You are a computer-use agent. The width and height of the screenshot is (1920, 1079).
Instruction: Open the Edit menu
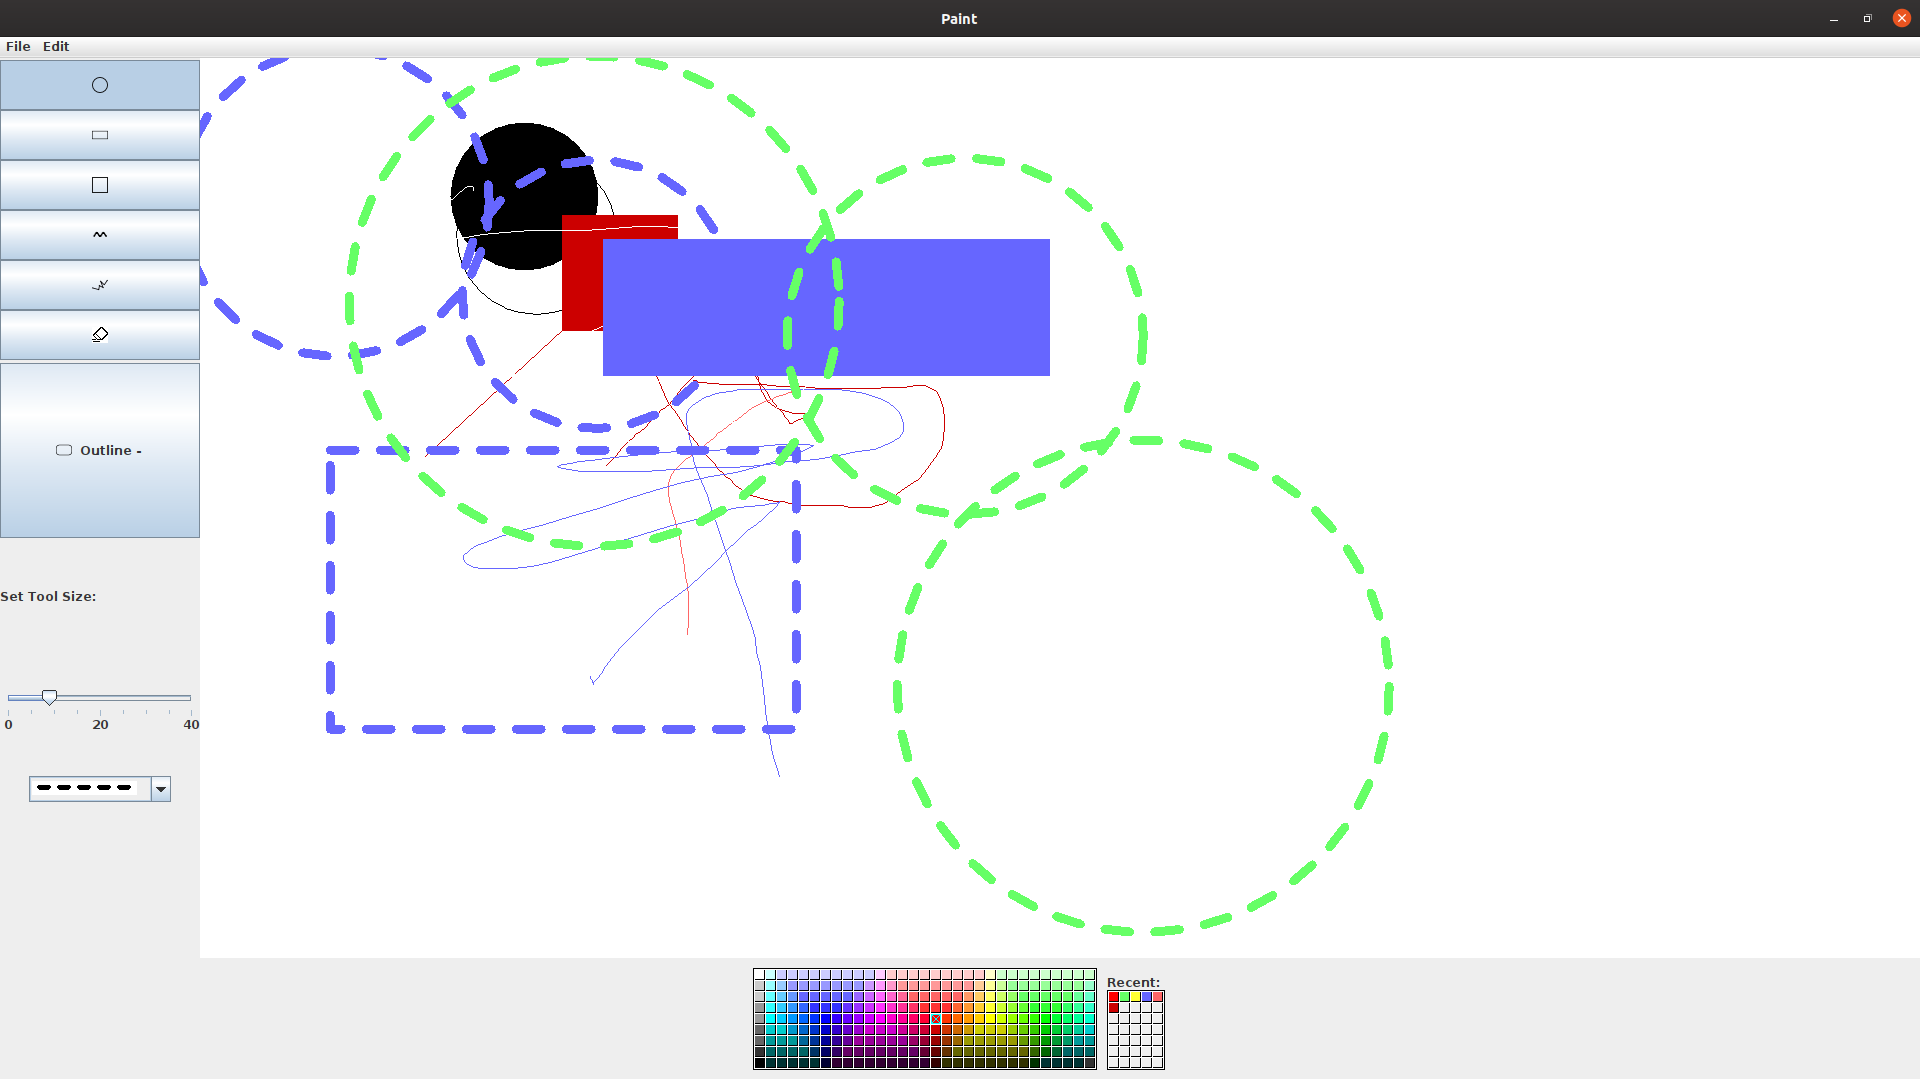pyautogui.click(x=55, y=46)
